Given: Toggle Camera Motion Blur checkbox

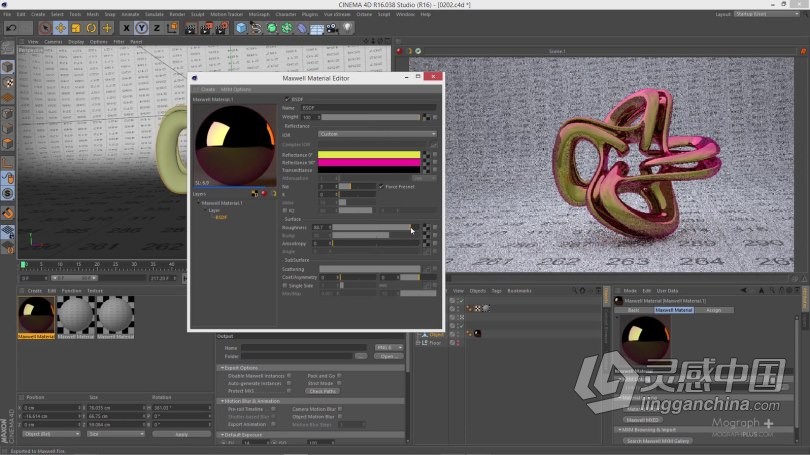Looking at the screenshot, I should [x=339, y=409].
